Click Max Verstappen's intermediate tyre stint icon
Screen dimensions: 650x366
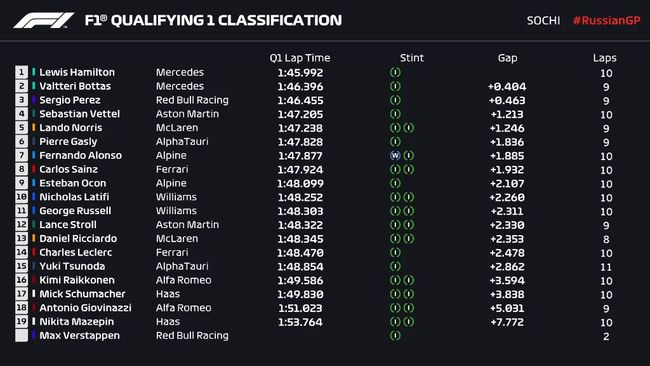tap(395, 335)
